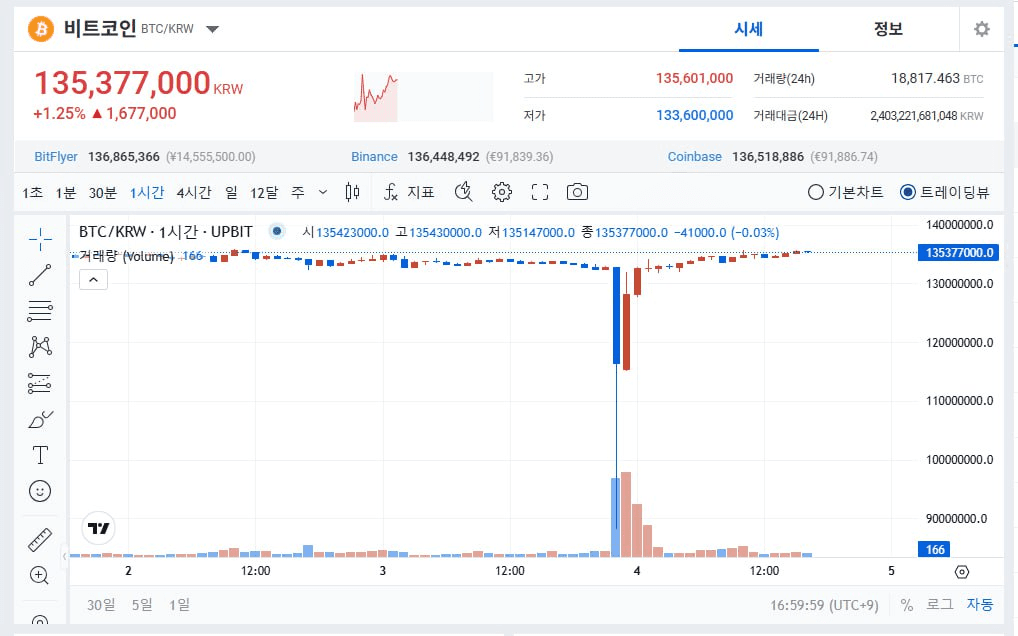Screen dimensions: 1018x636
Task: Collapse the 거래량 volume panel
Action: 93,279
